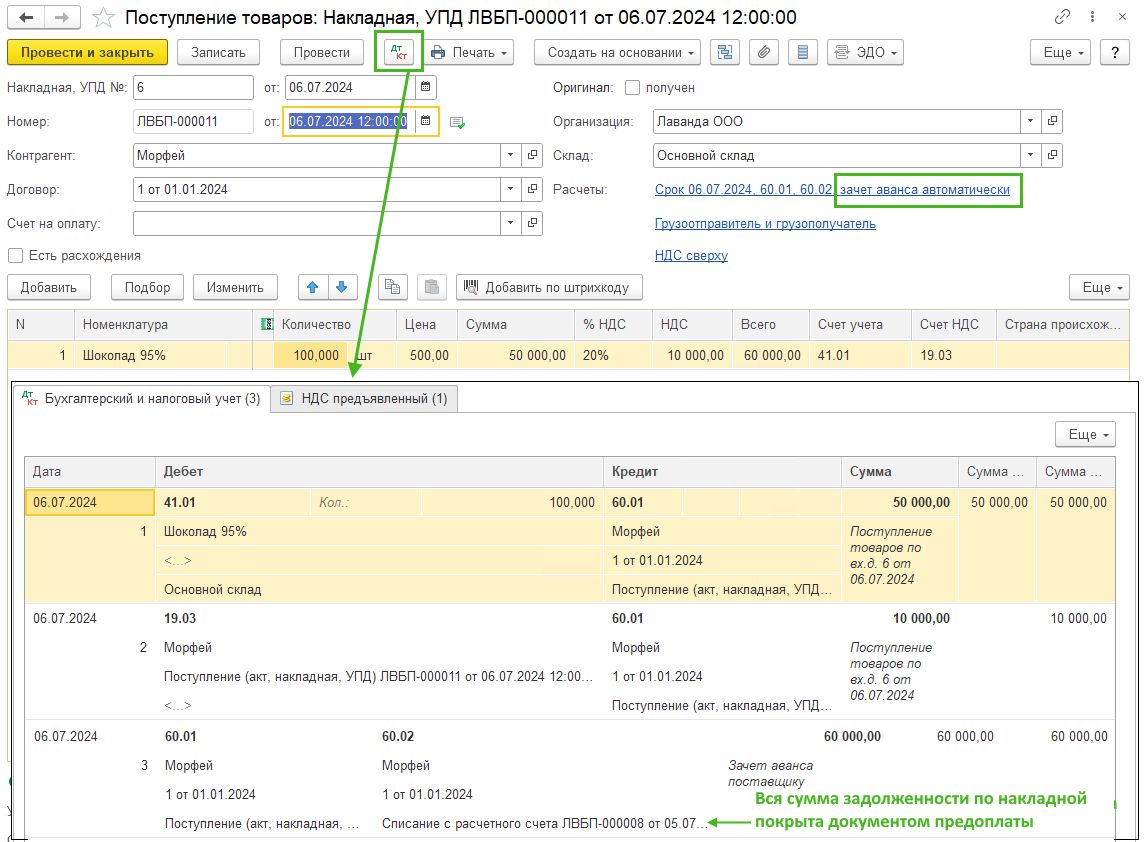Viewport: 1148px width, 842px height.
Task: Move table row up with blue arrow
Action: tap(313, 287)
